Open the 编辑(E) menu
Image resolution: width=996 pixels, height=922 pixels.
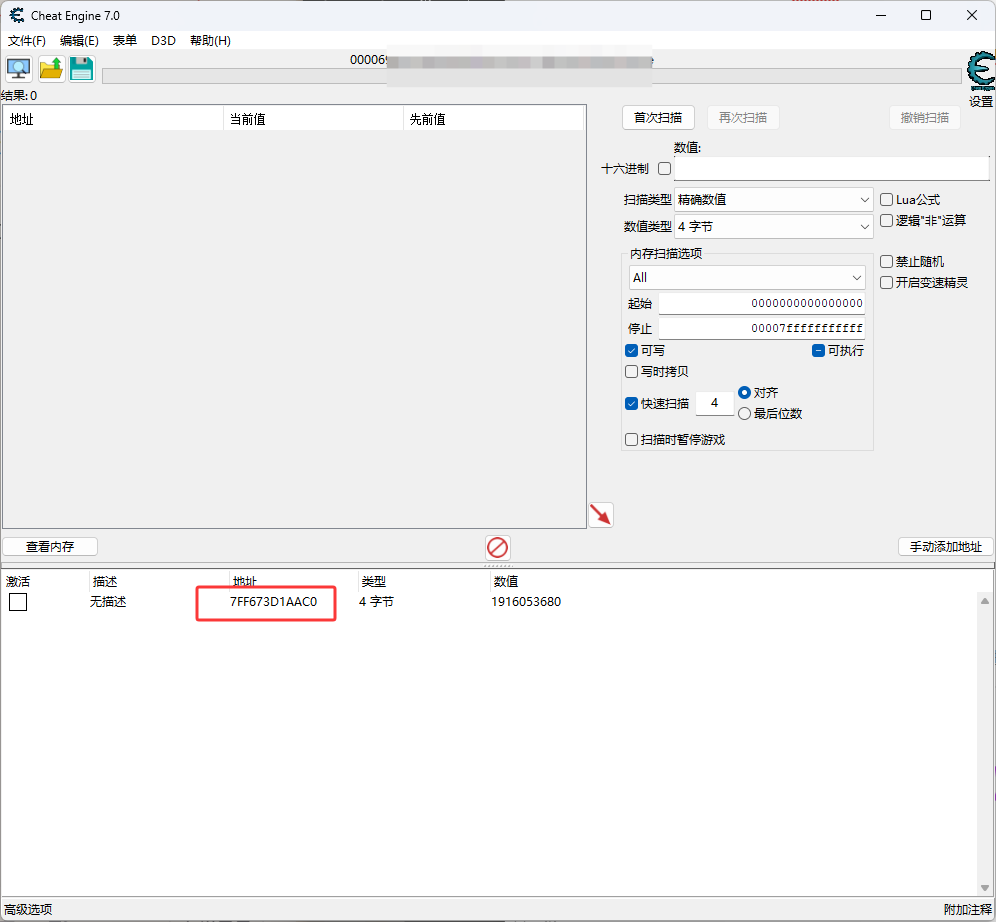[x=79, y=41]
